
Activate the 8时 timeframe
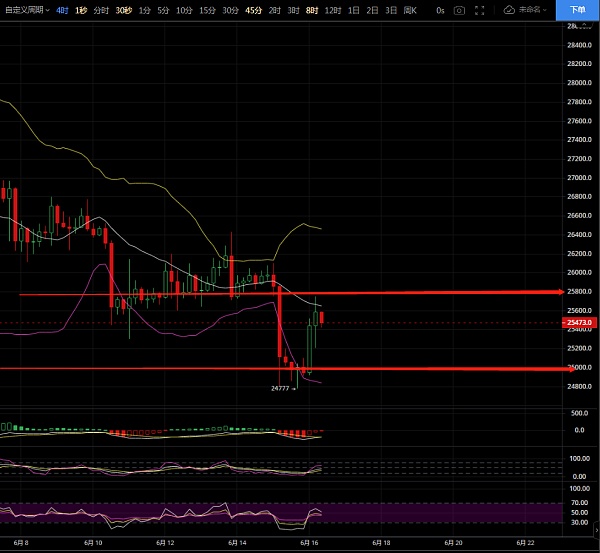(x=311, y=10)
